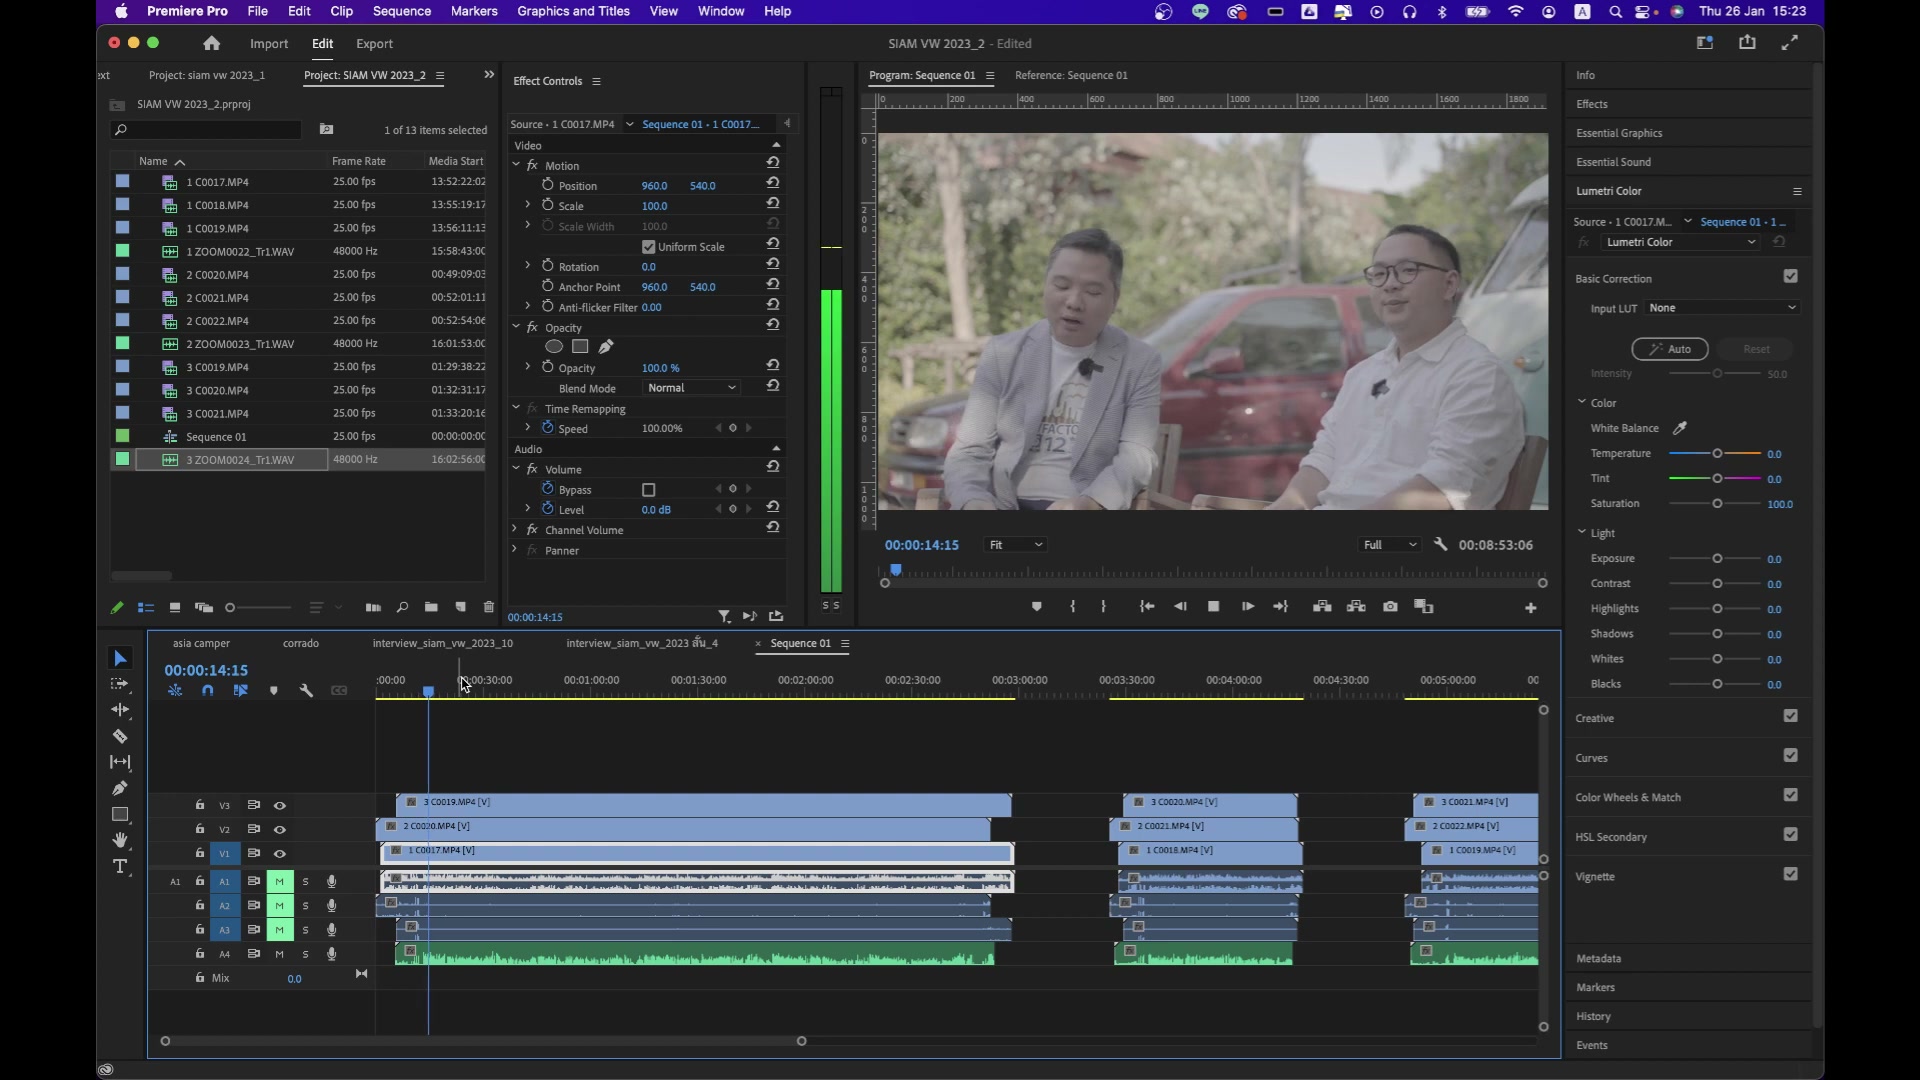Select the Track Select Forward tool
Screen dimensions: 1920x1080
click(120, 684)
